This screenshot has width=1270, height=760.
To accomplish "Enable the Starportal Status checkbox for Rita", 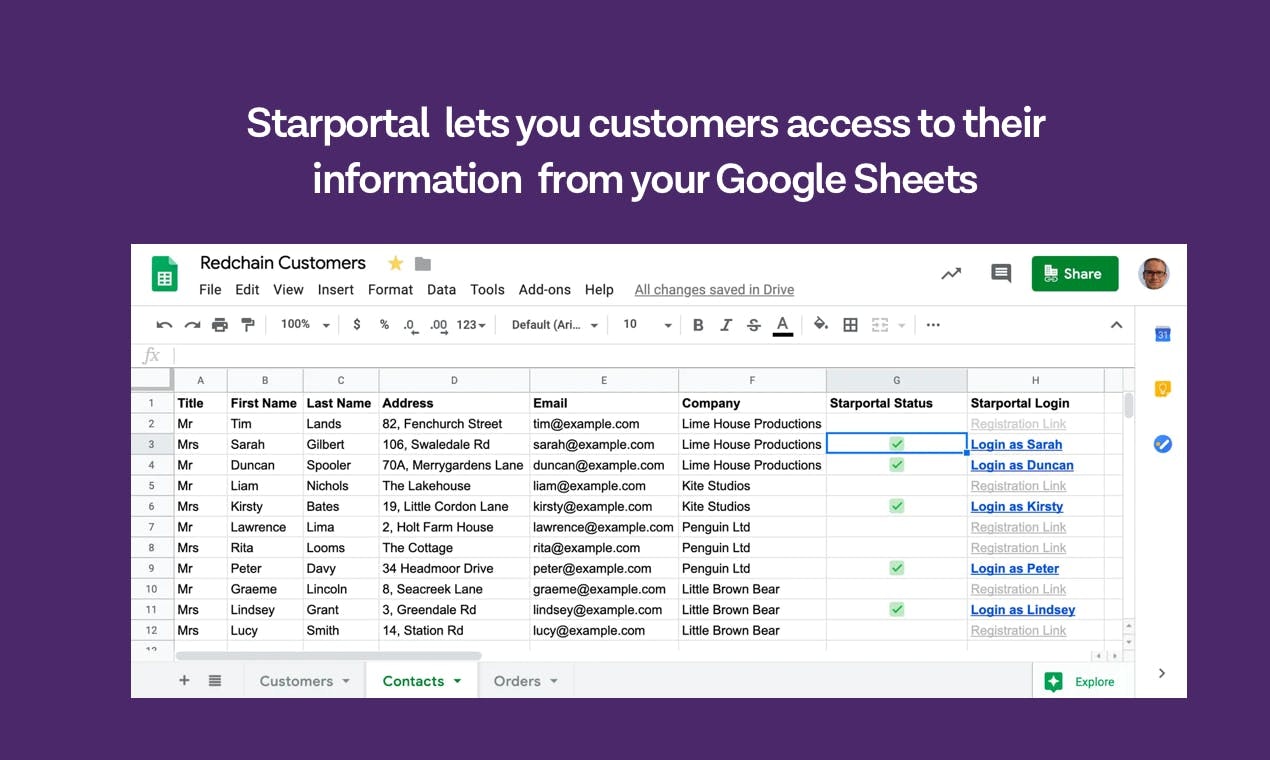I will tap(895, 547).
